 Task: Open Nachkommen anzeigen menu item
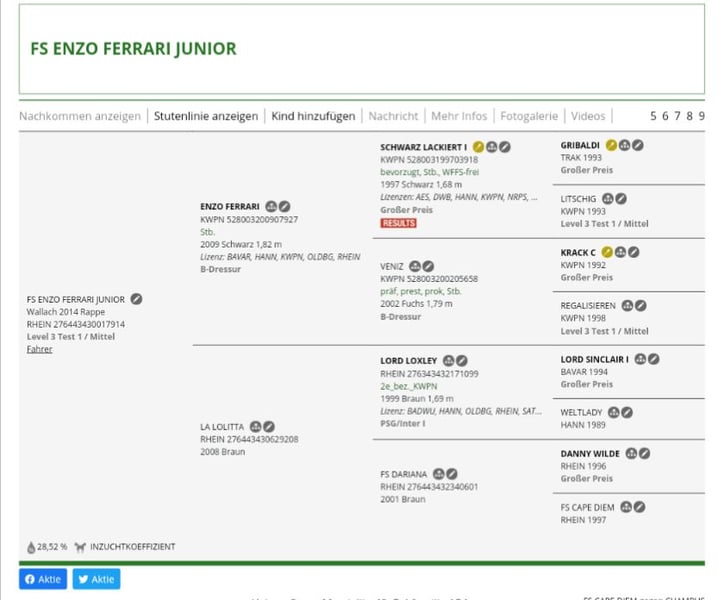click(80, 116)
